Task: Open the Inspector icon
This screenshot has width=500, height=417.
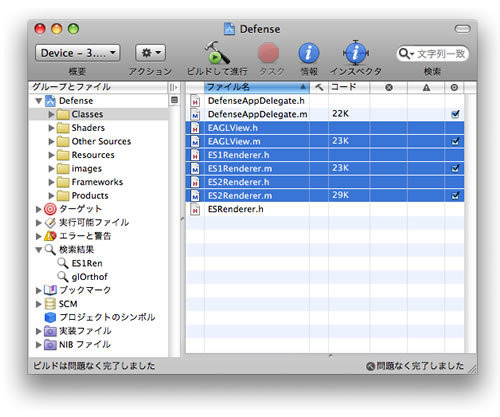Action: (356, 53)
